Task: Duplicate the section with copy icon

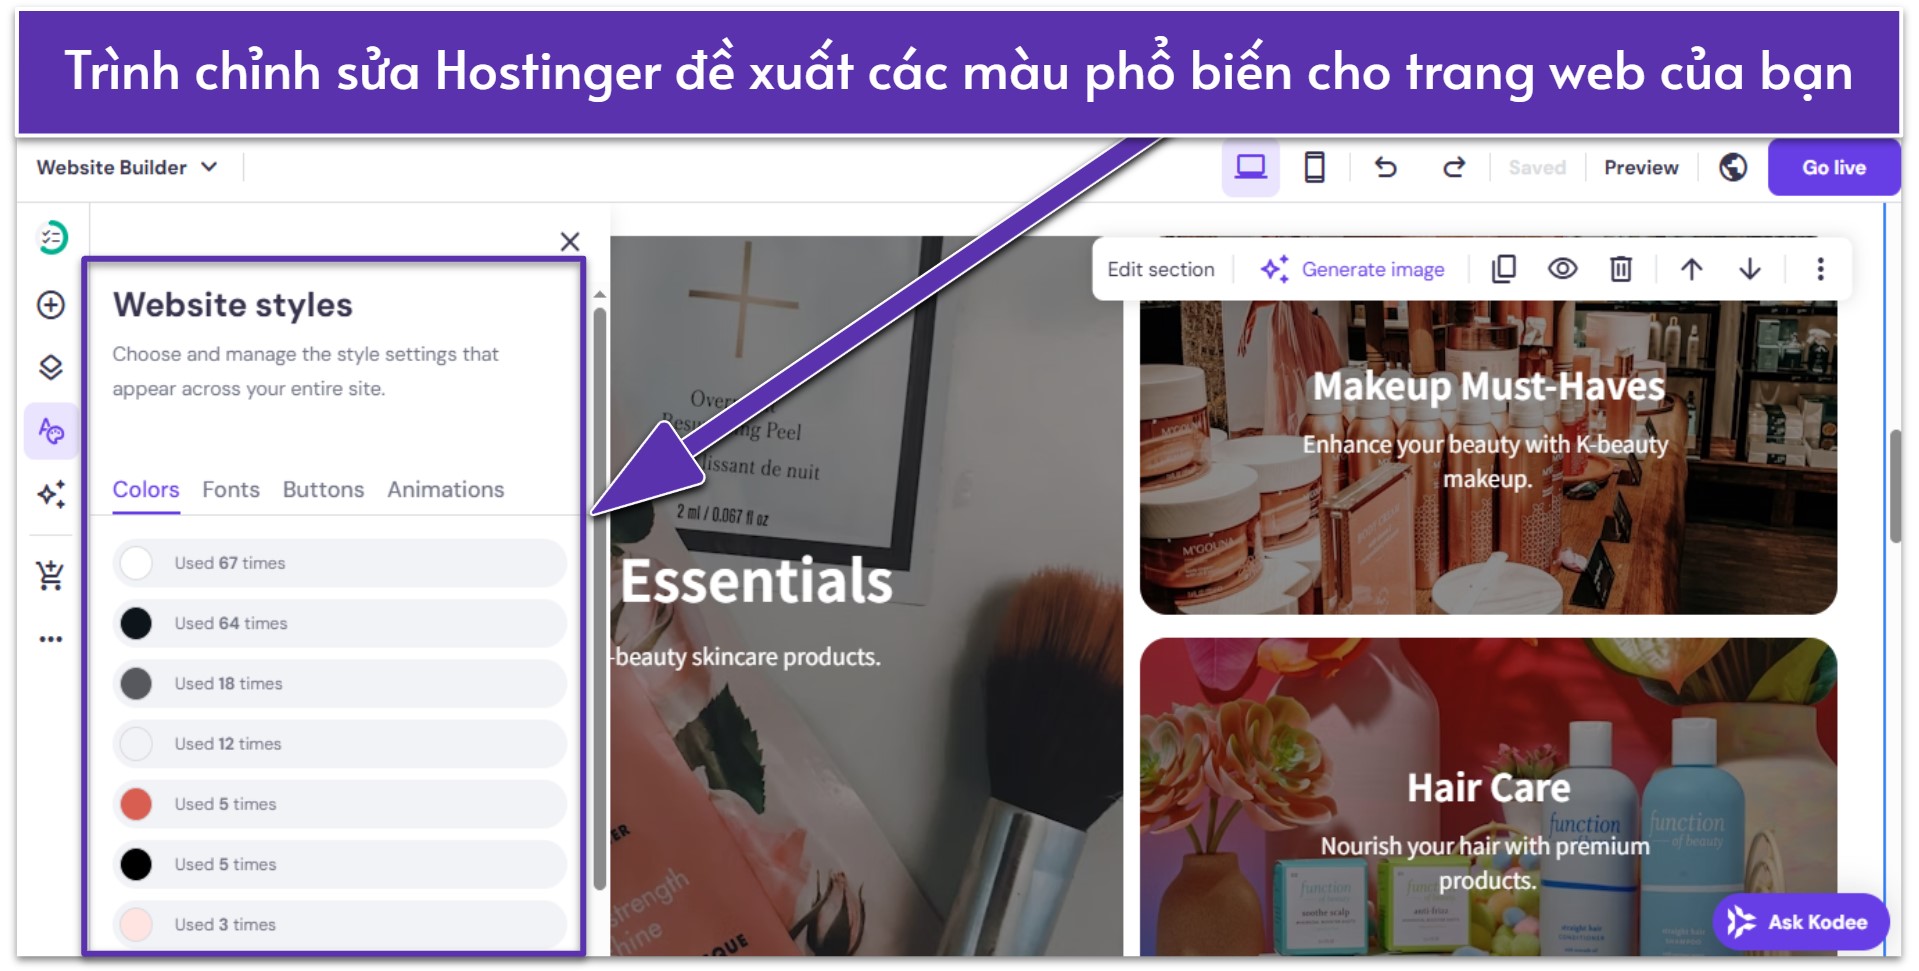Action: [1504, 269]
